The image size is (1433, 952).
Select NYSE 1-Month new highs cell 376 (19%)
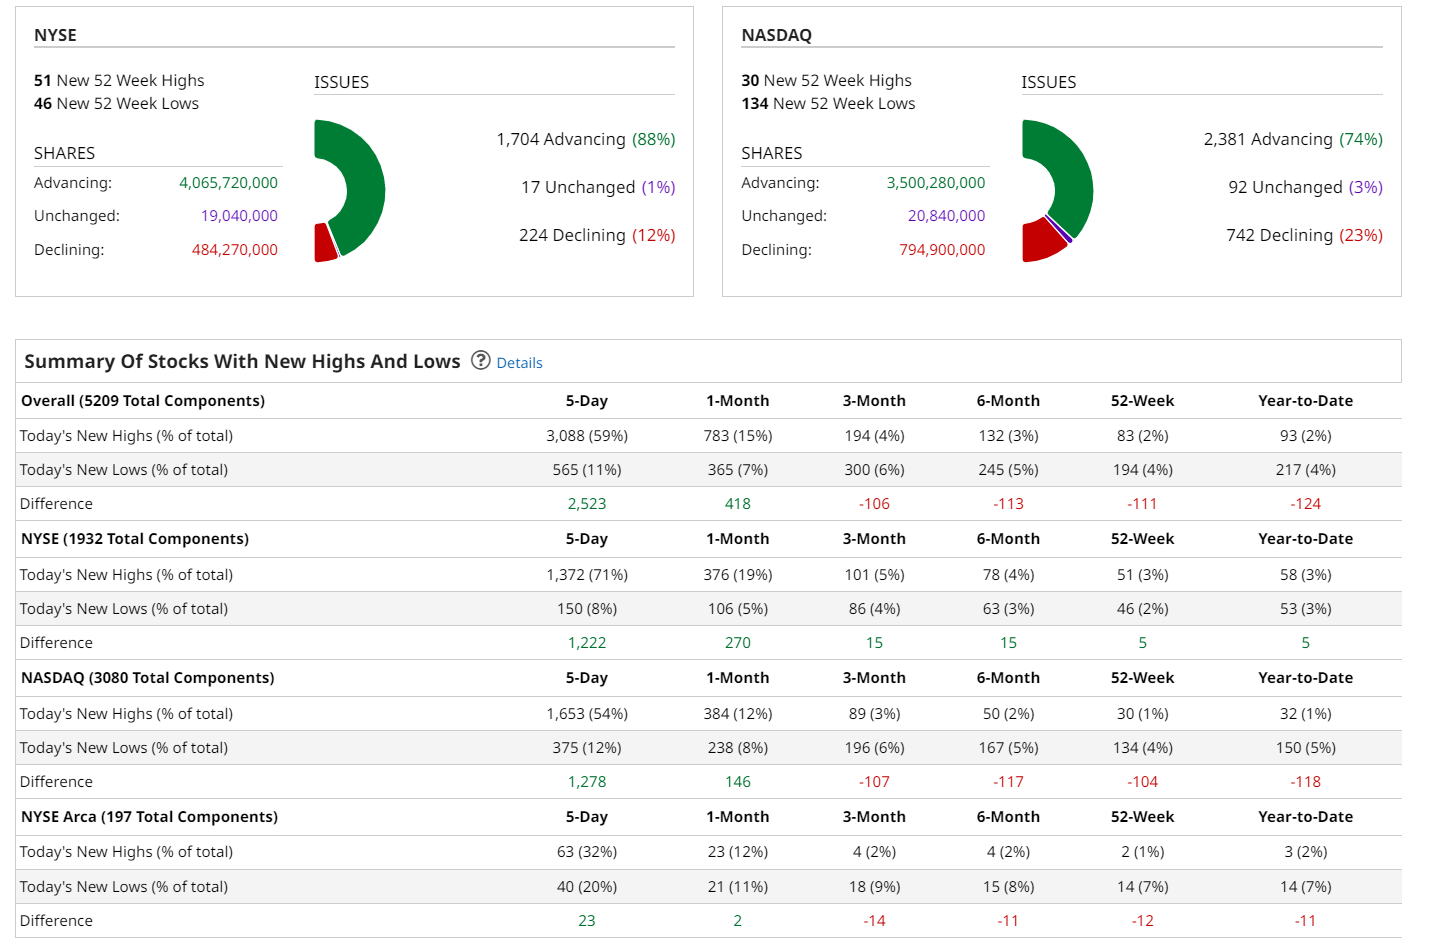[738, 575]
